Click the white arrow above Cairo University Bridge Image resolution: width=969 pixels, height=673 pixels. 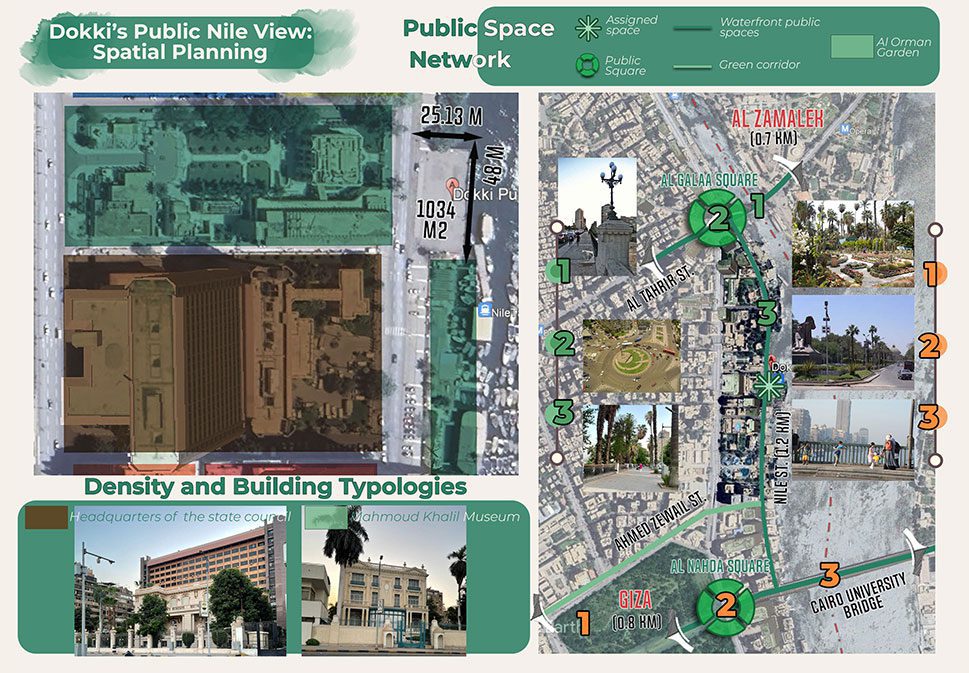click(x=916, y=545)
